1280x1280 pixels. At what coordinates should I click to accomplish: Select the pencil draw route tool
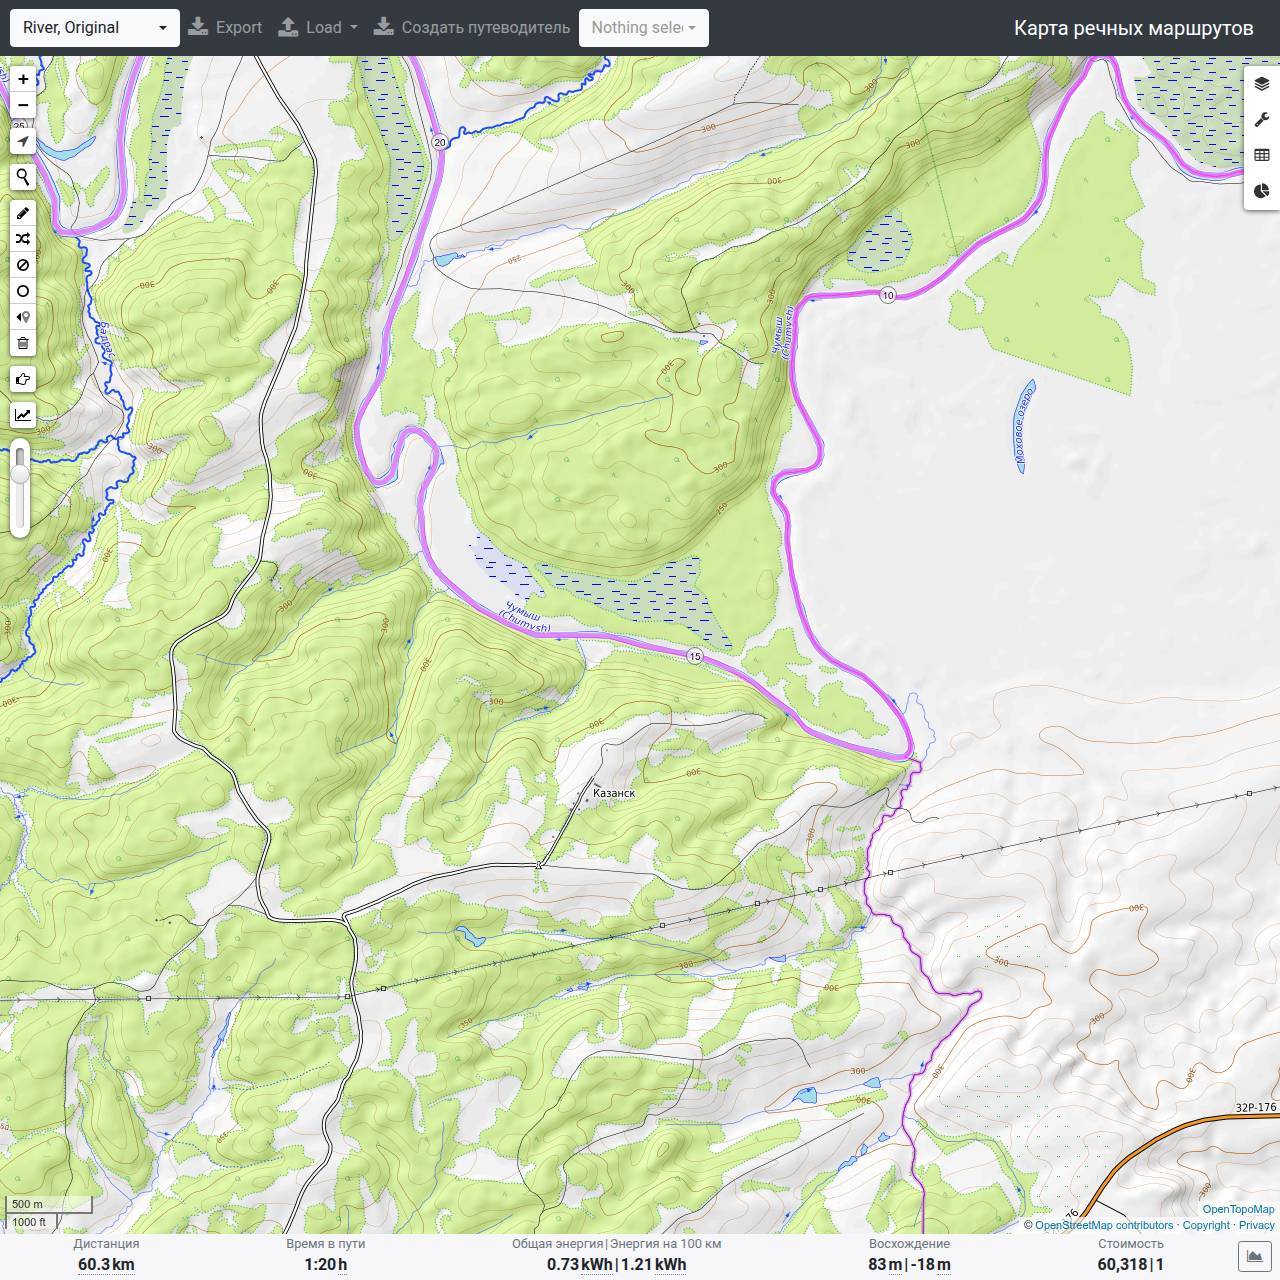tap(23, 213)
